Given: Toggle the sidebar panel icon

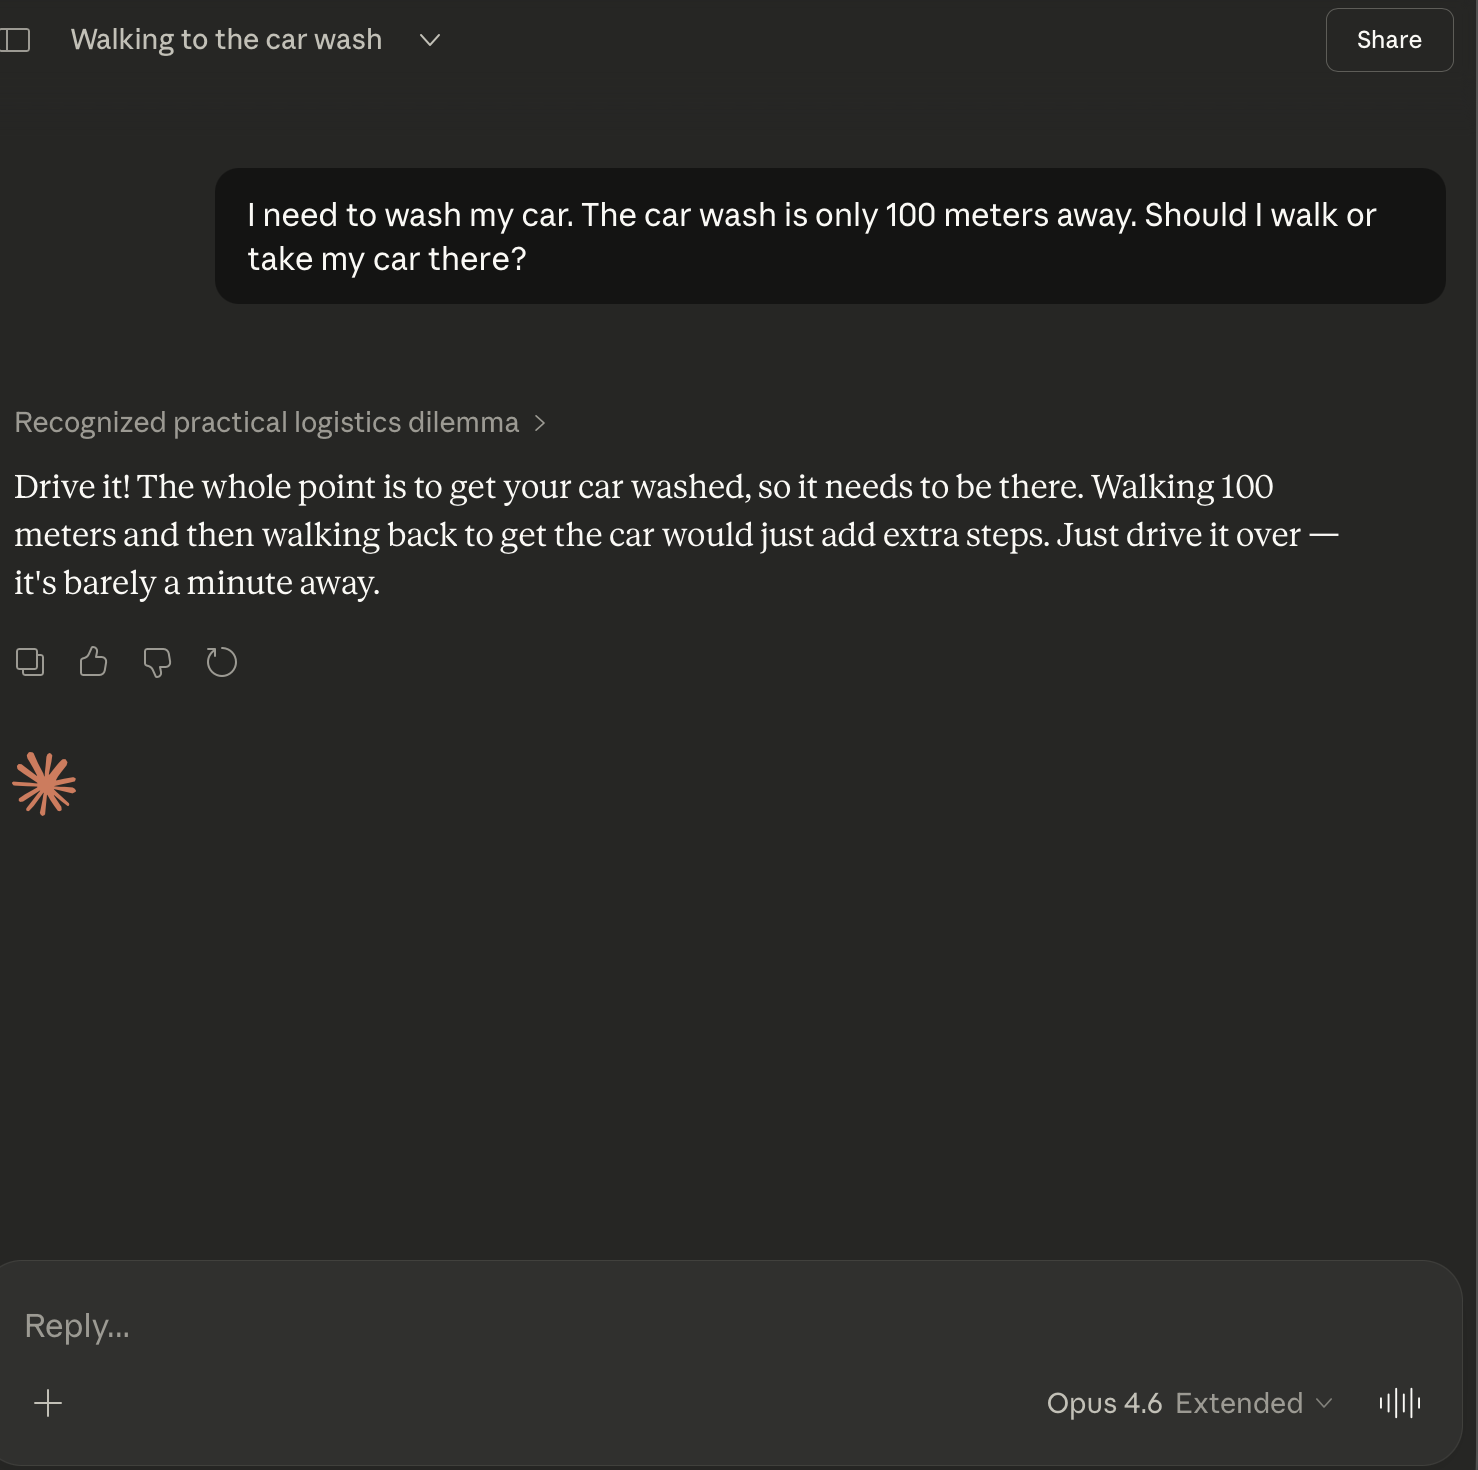Looking at the screenshot, I should 16,40.
